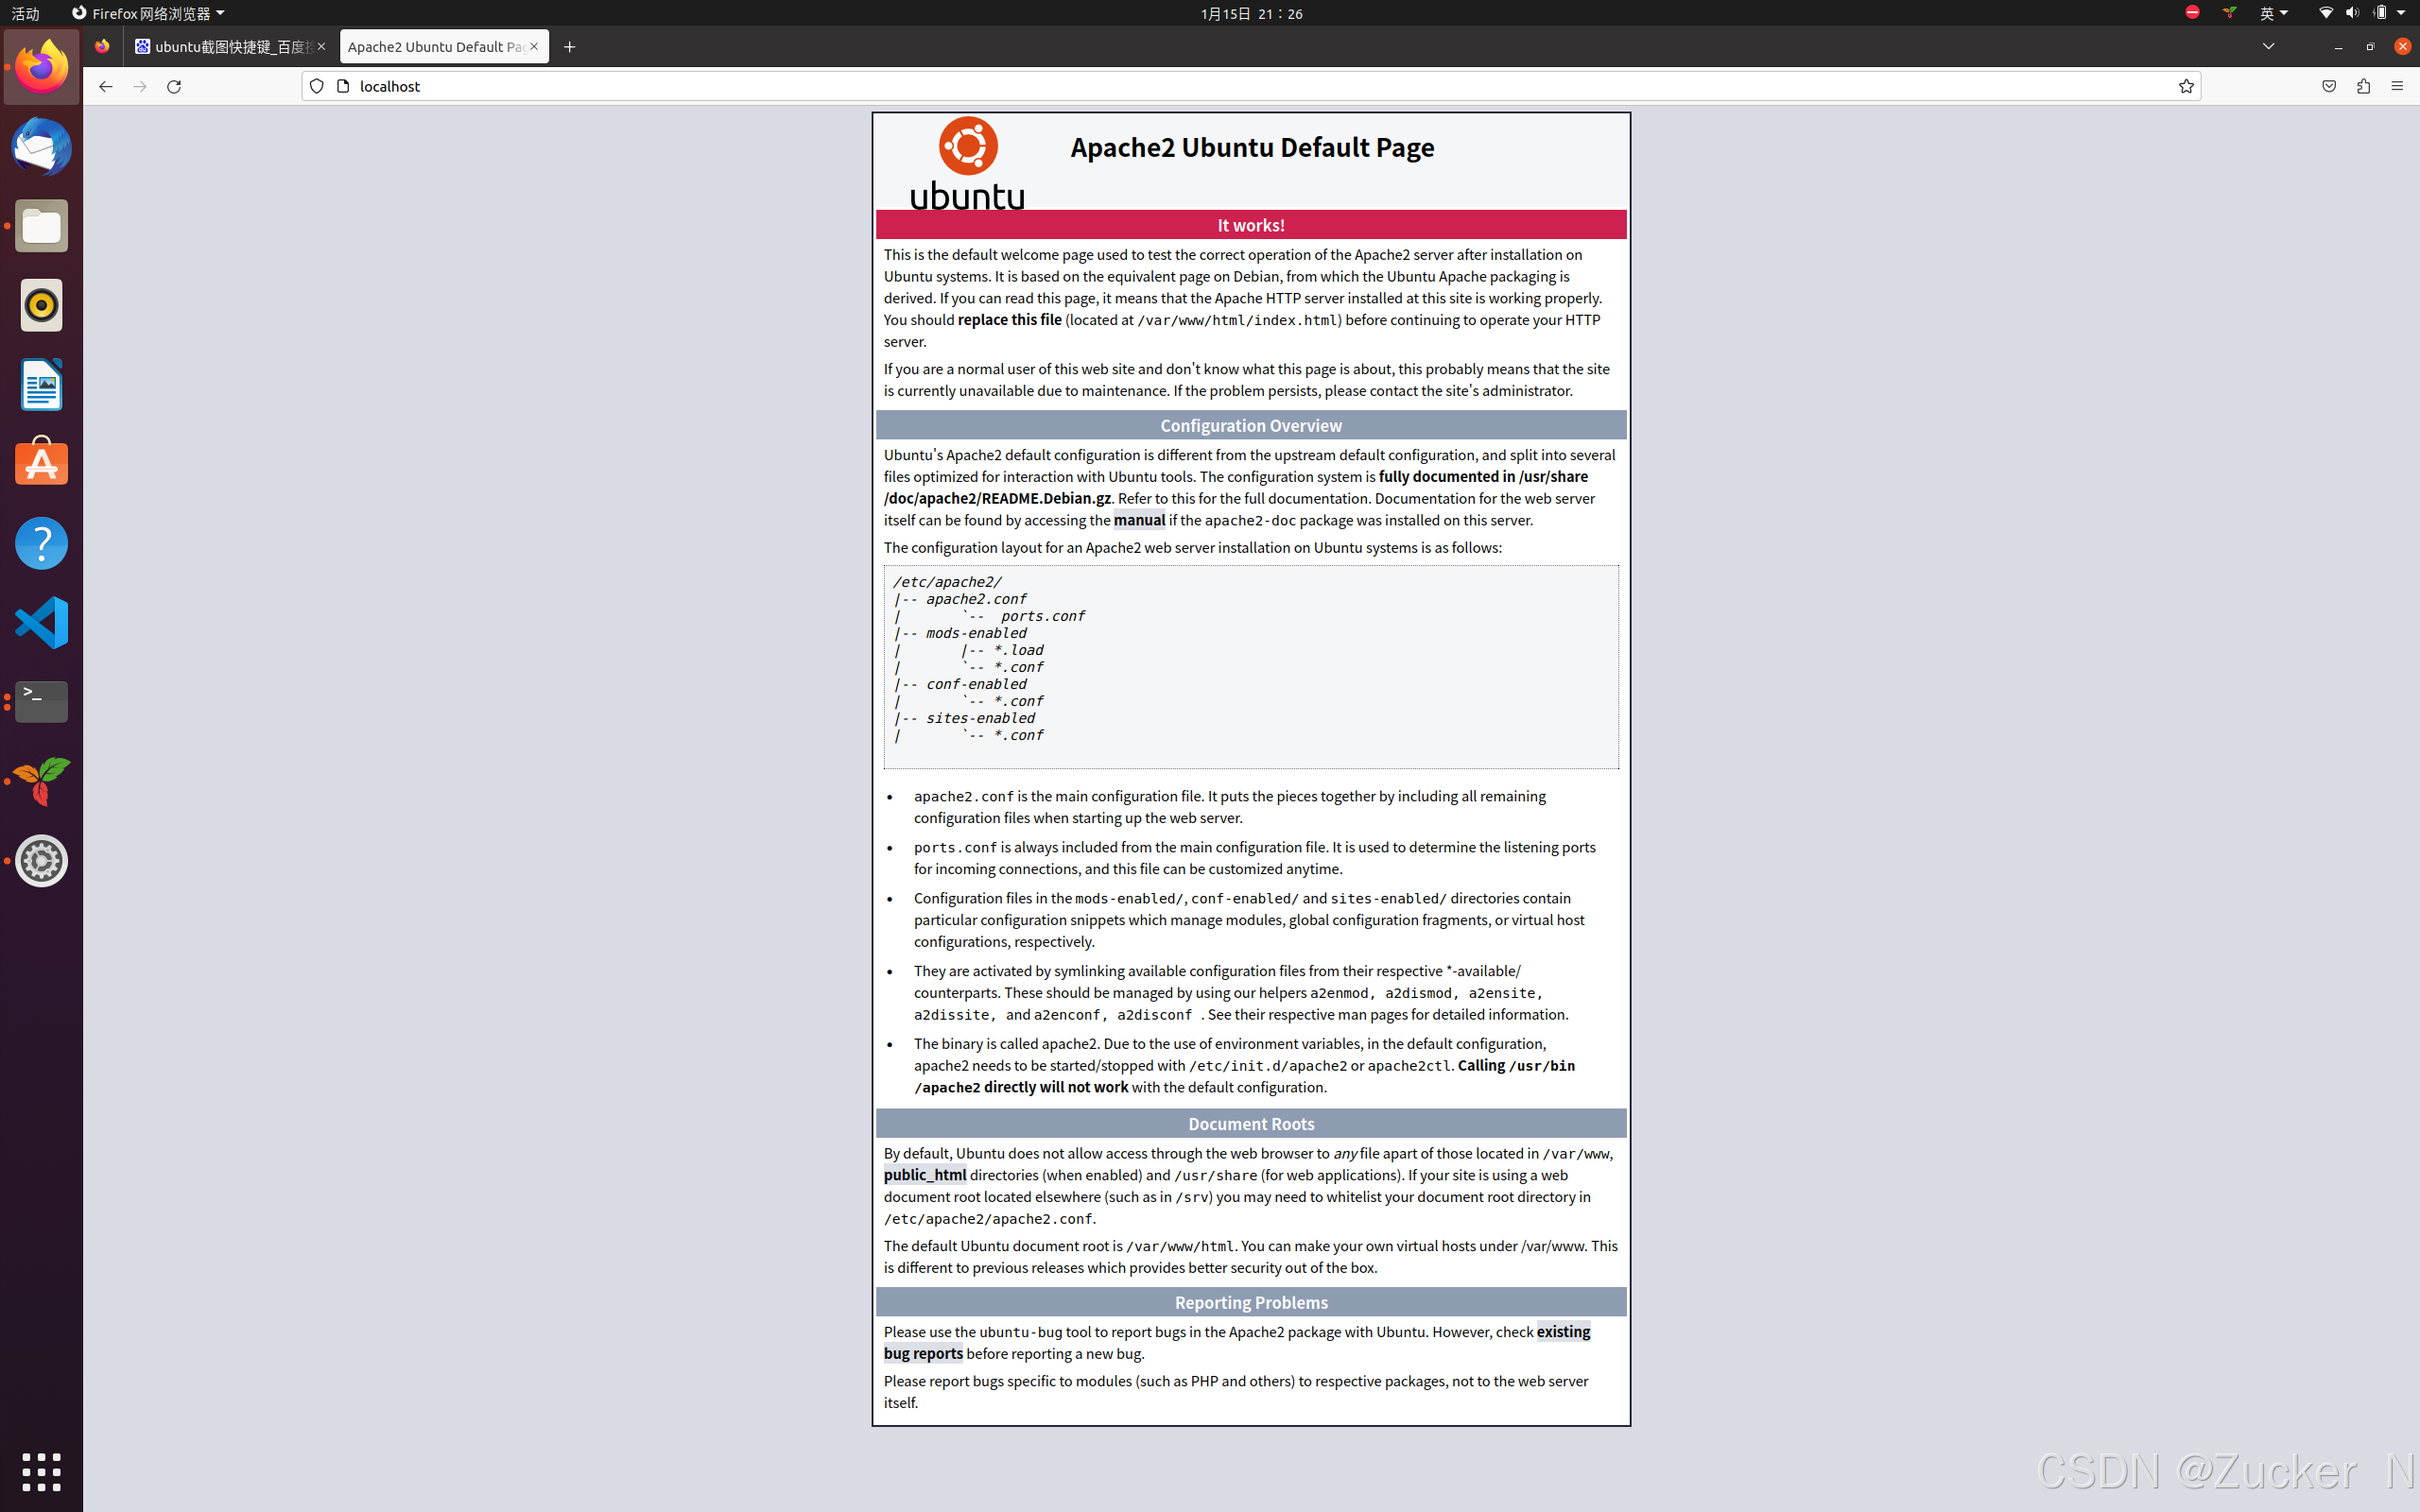Open Firefox View pinned tab icon
The height and width of the screenshot is (1512, 2420).
coord(102,46)
